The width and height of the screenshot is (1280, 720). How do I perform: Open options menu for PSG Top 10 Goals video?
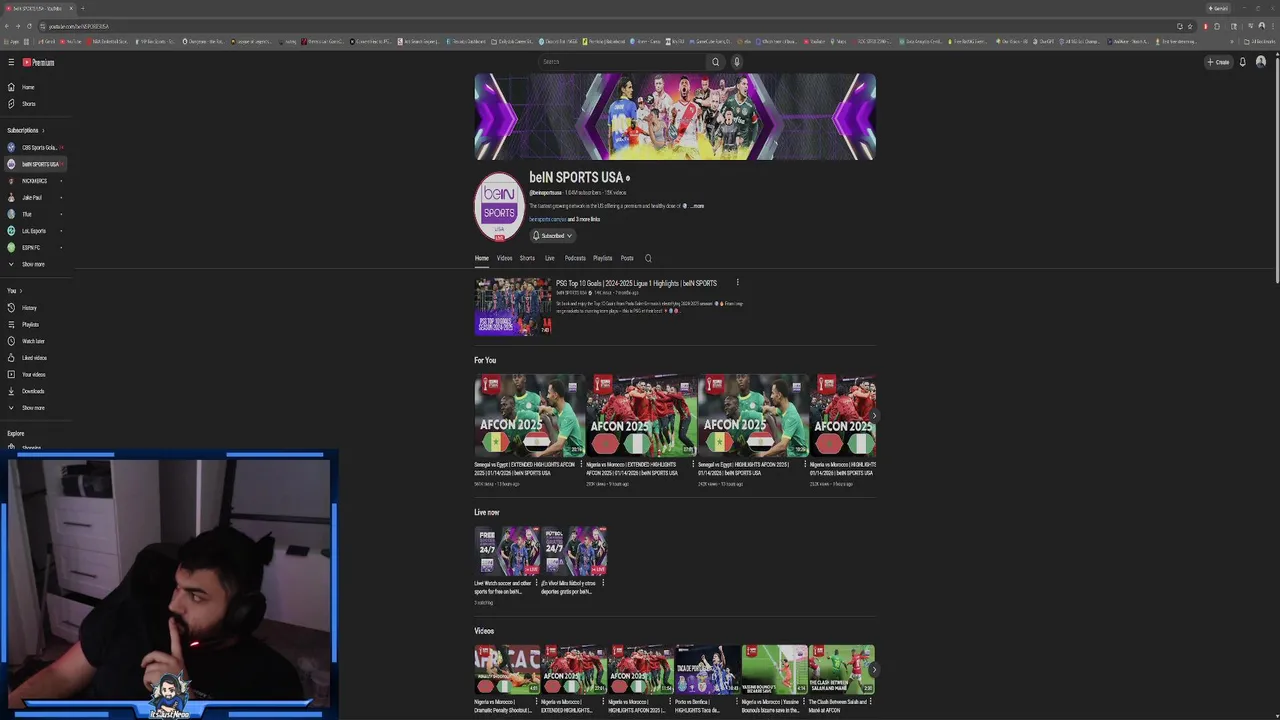coord(738,283)
